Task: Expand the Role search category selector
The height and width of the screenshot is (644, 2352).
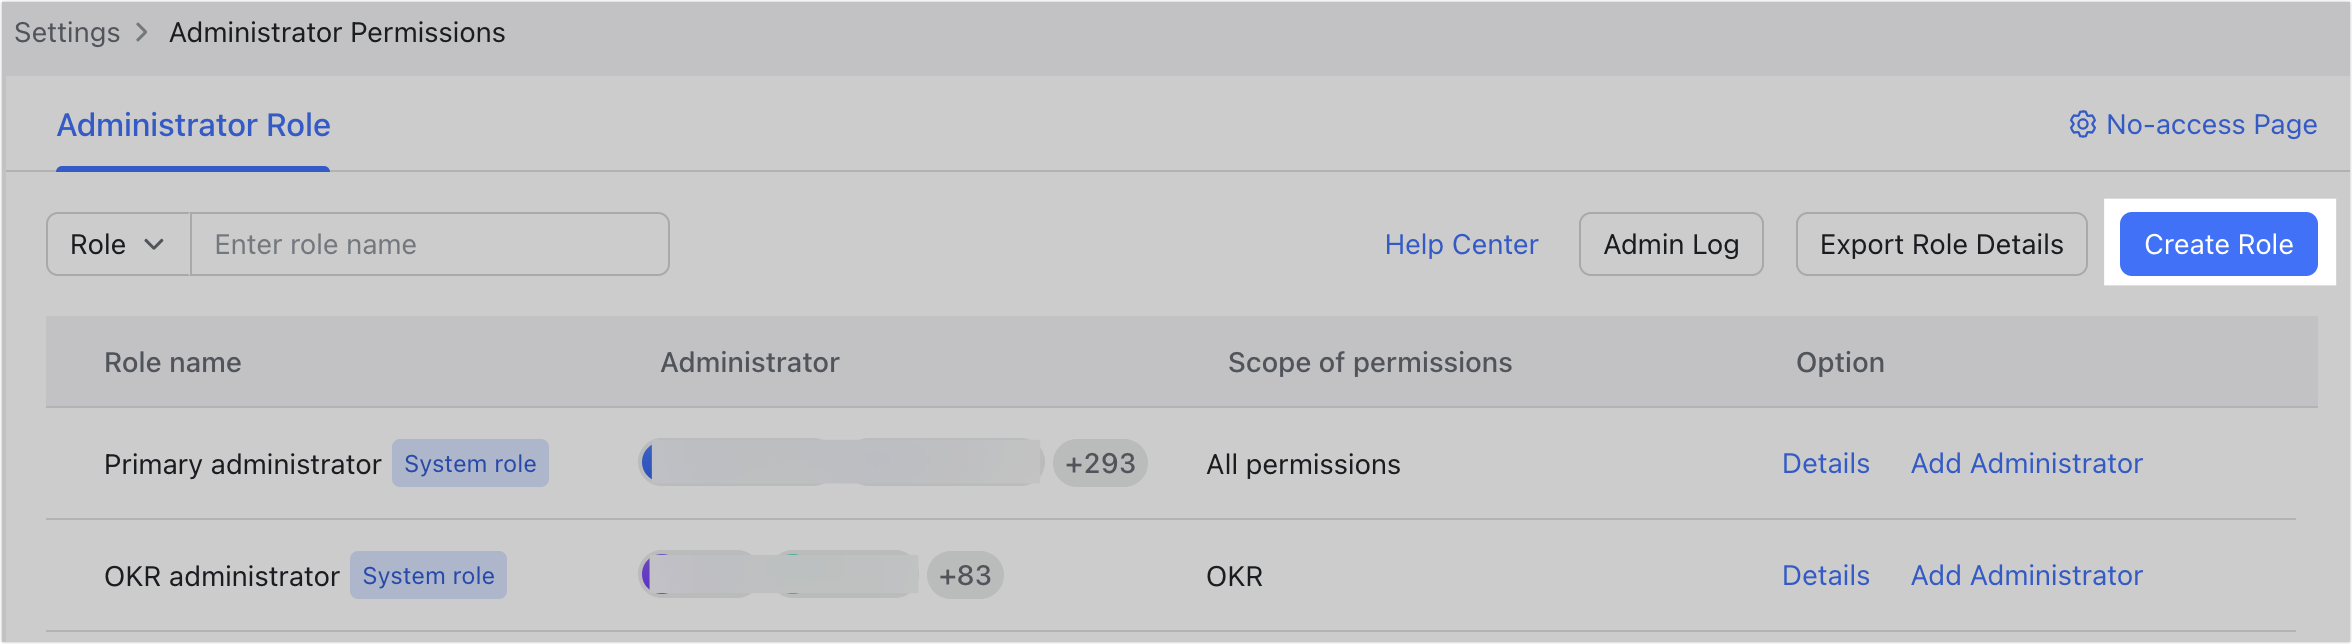Action: (x=117, y=244)
